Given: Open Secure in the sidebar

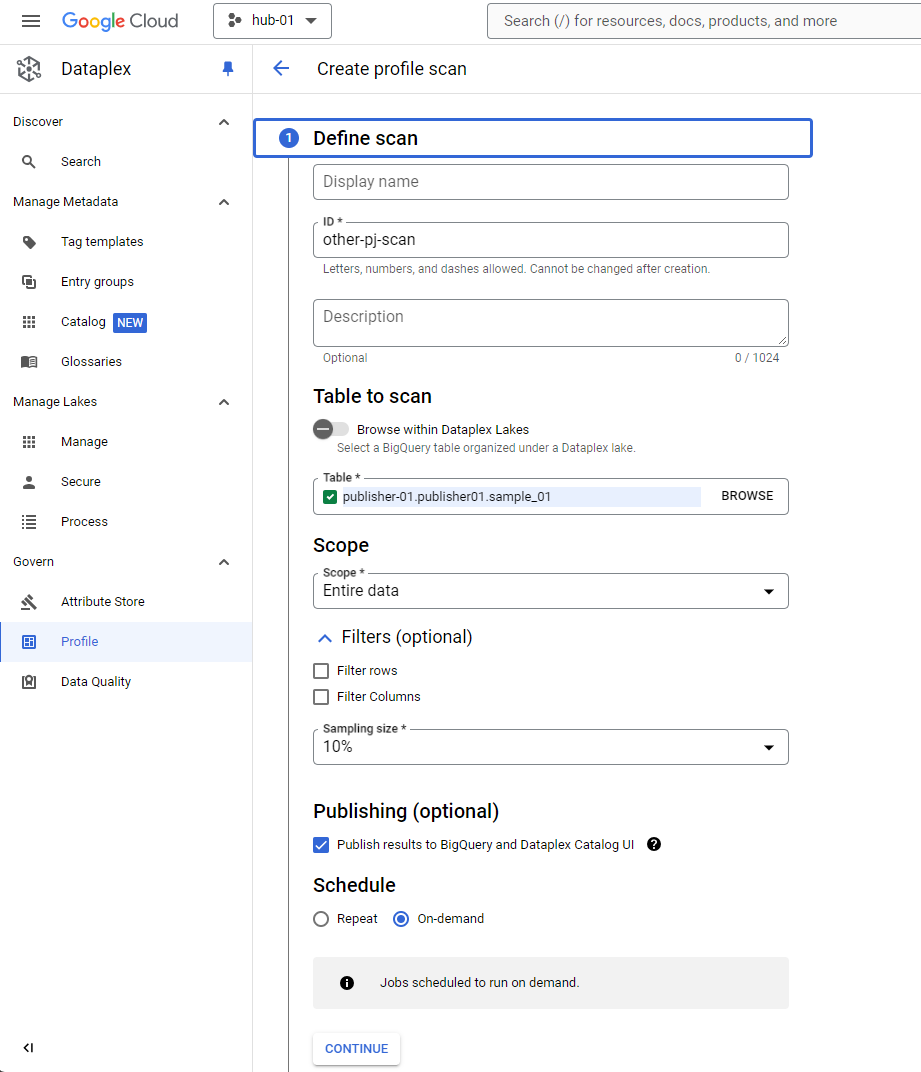Looking at the screenshot, I should (126, 482).
